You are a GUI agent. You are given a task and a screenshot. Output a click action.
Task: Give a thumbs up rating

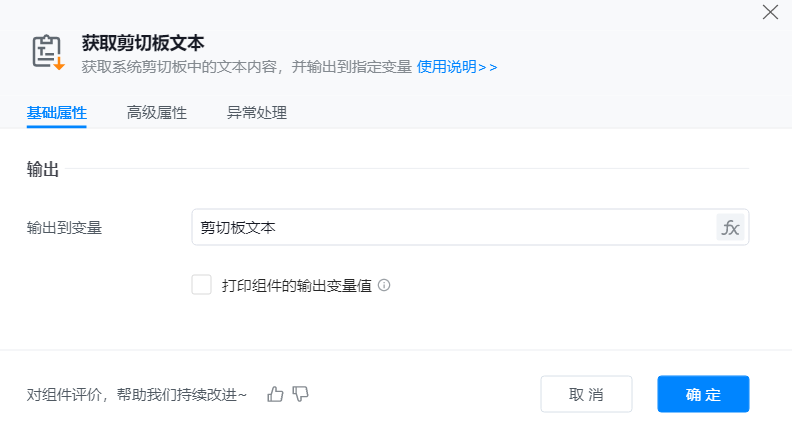pyautogui.click(x=276, y=394)
